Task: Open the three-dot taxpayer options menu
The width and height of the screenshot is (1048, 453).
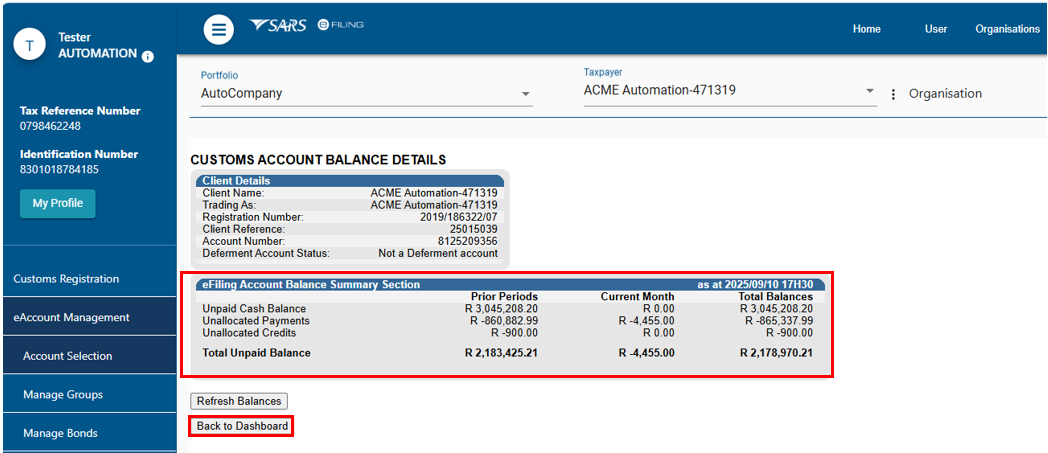Action: coord(893,94)
